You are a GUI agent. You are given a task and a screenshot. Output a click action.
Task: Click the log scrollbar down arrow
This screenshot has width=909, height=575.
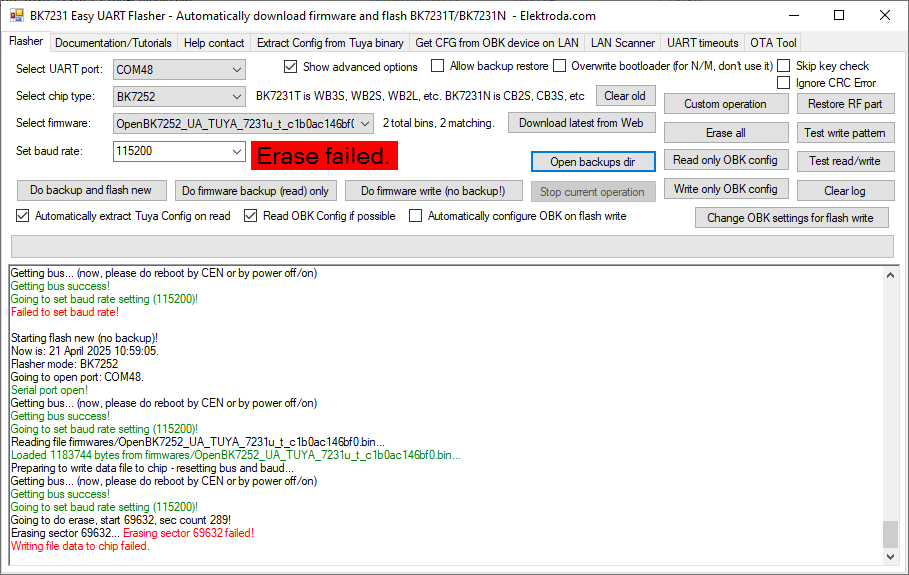click(890, 557)
